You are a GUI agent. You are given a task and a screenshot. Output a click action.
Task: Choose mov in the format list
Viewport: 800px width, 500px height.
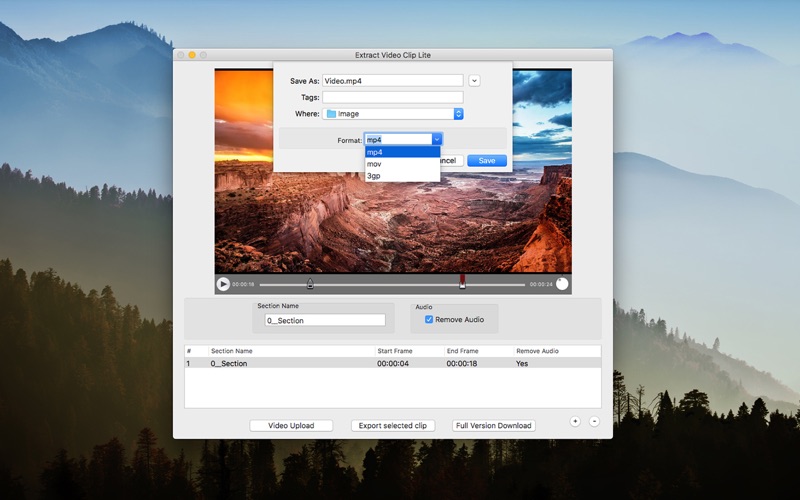click(x=402, y=164)
